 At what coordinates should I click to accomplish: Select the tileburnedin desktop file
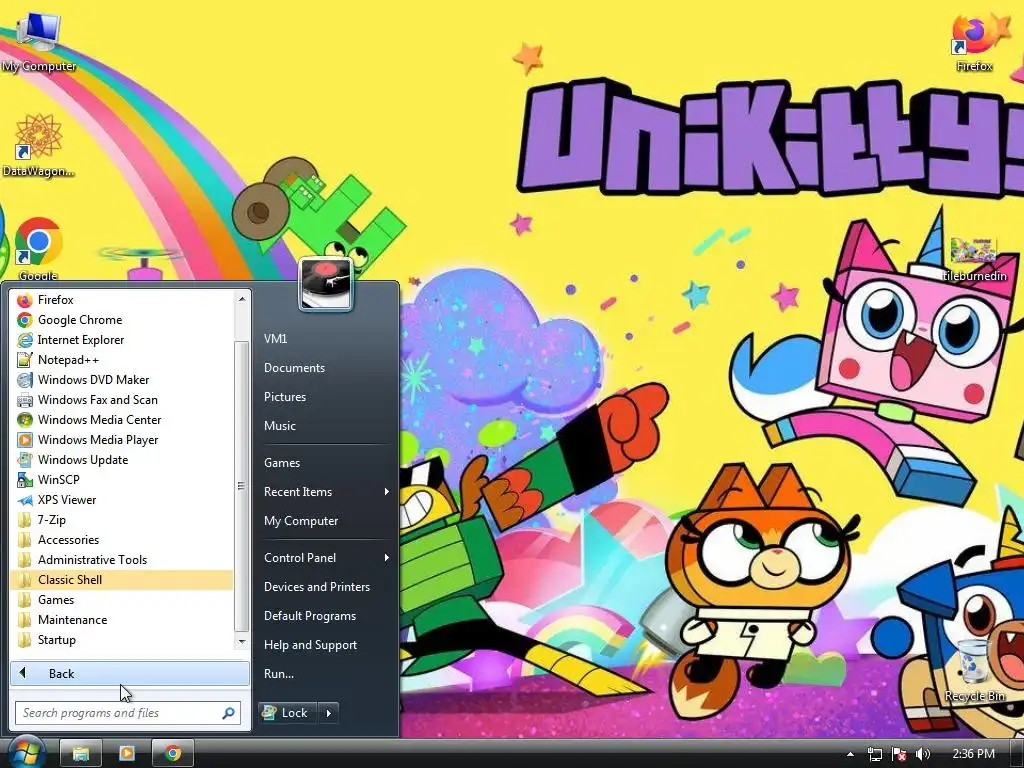pyautogui.click(x=974, y=259)
